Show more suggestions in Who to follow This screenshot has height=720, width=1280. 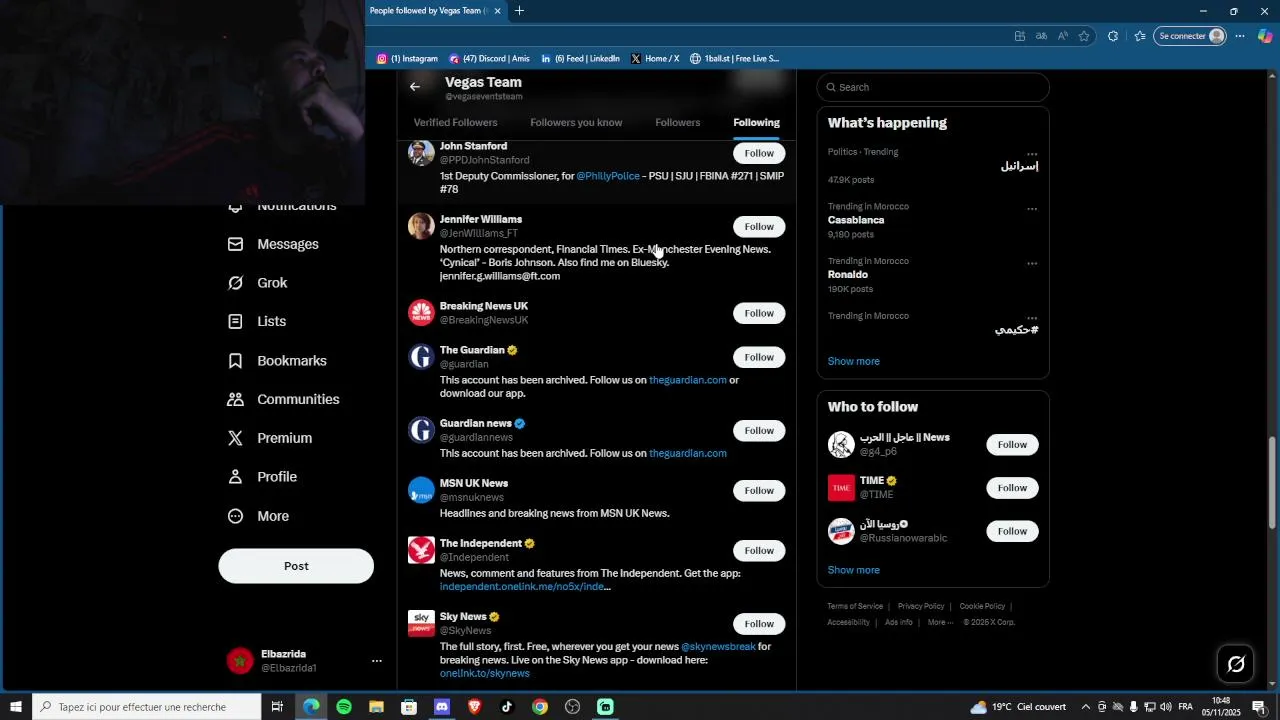point(854,570)
